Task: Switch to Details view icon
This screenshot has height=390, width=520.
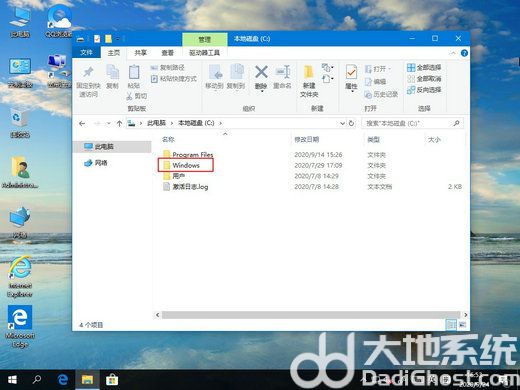Action: pyautogui.click(x=451, y=324)
